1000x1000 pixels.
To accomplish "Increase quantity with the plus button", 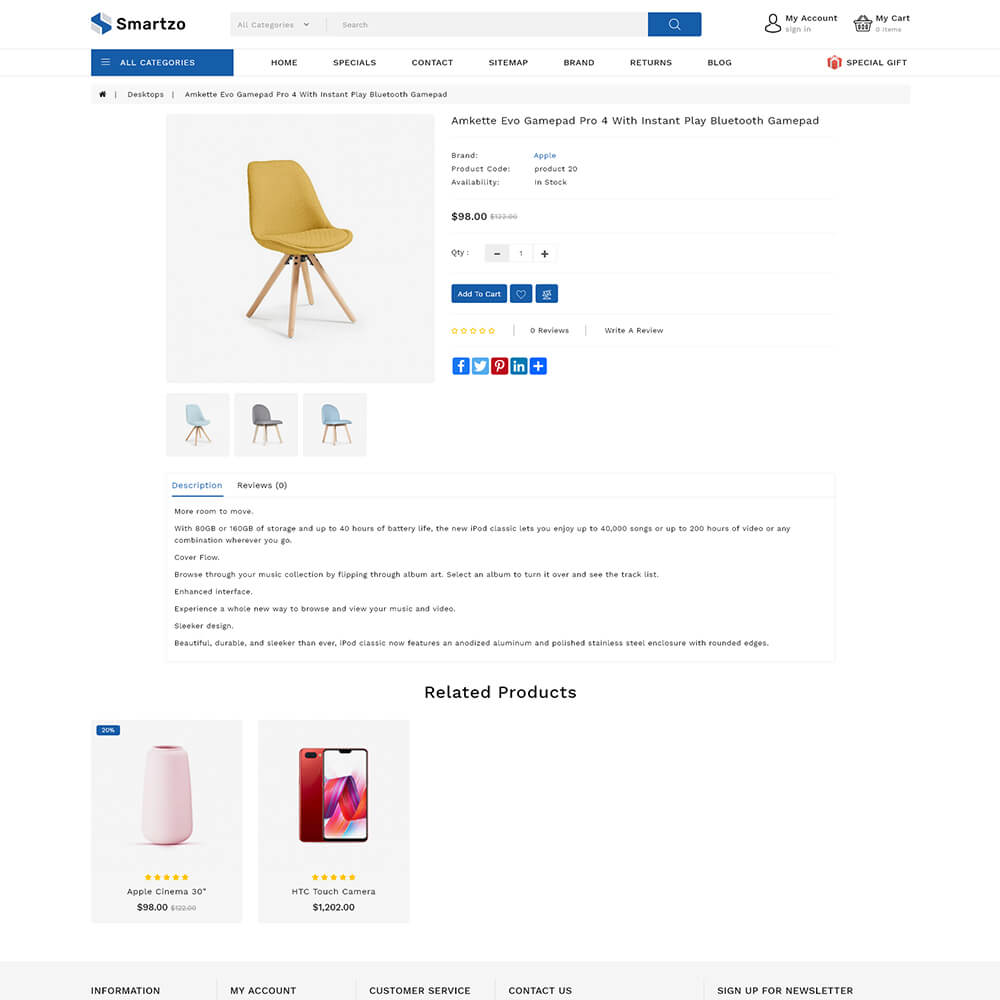I will (x=545, y=254).
